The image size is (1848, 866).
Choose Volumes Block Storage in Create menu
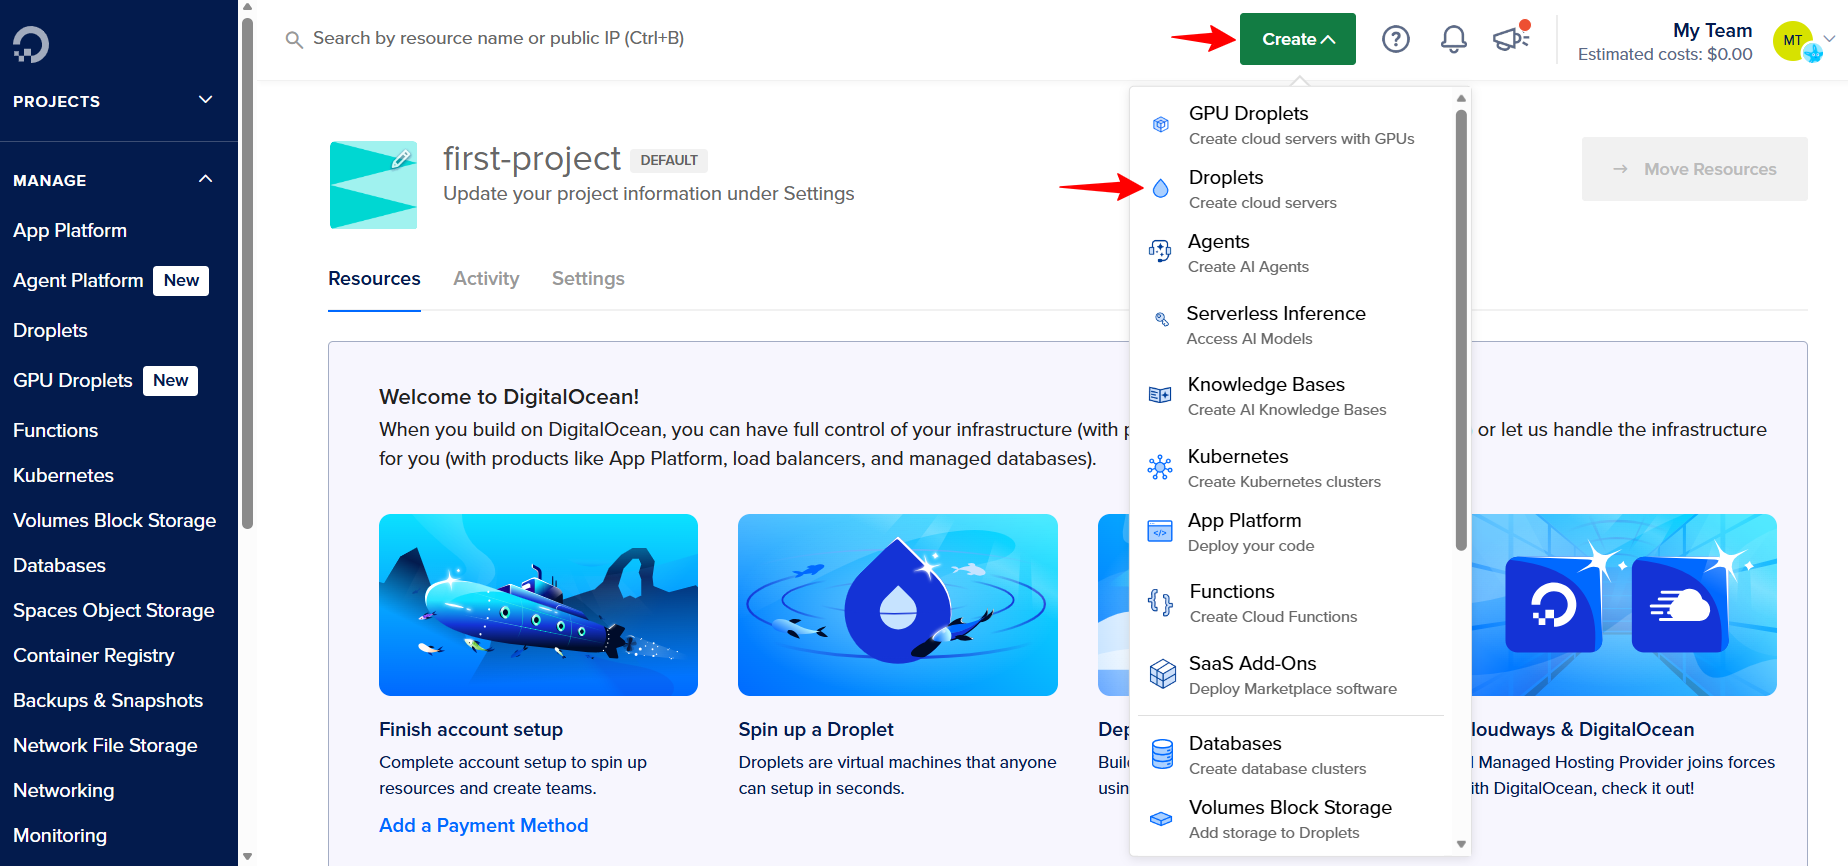(x=1292, y=819)
